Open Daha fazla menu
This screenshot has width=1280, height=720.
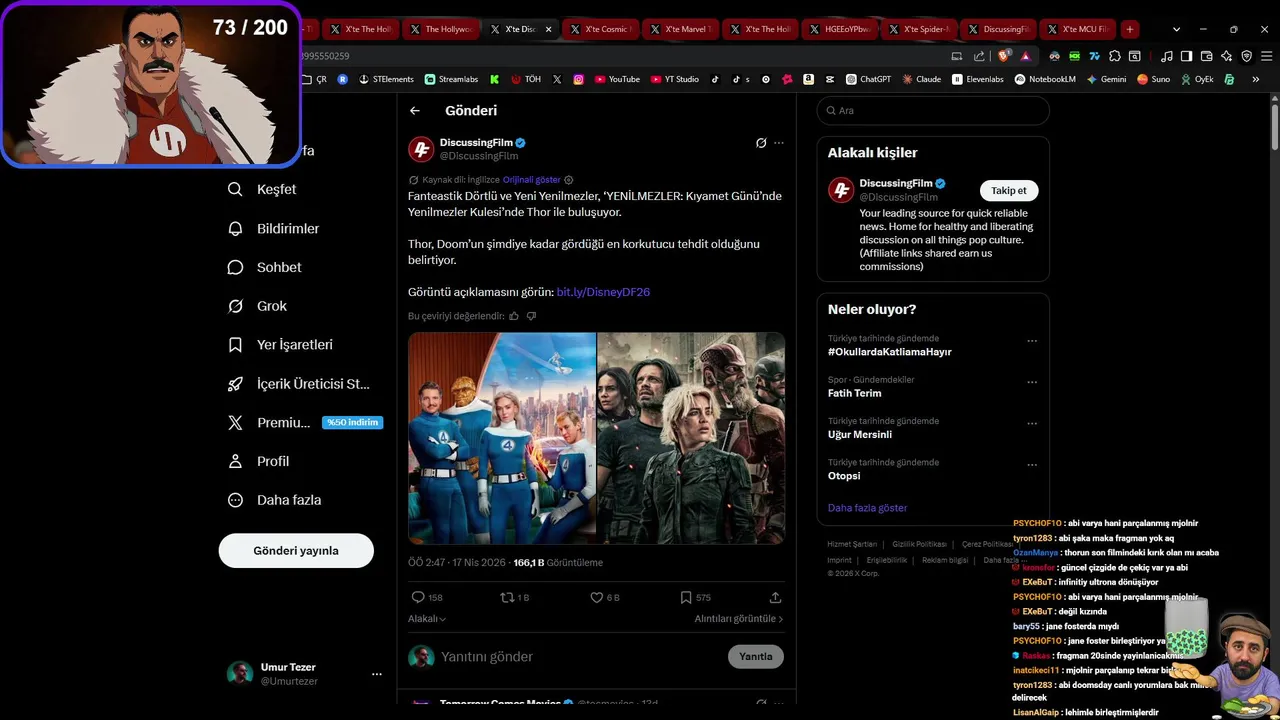[275, 500]
